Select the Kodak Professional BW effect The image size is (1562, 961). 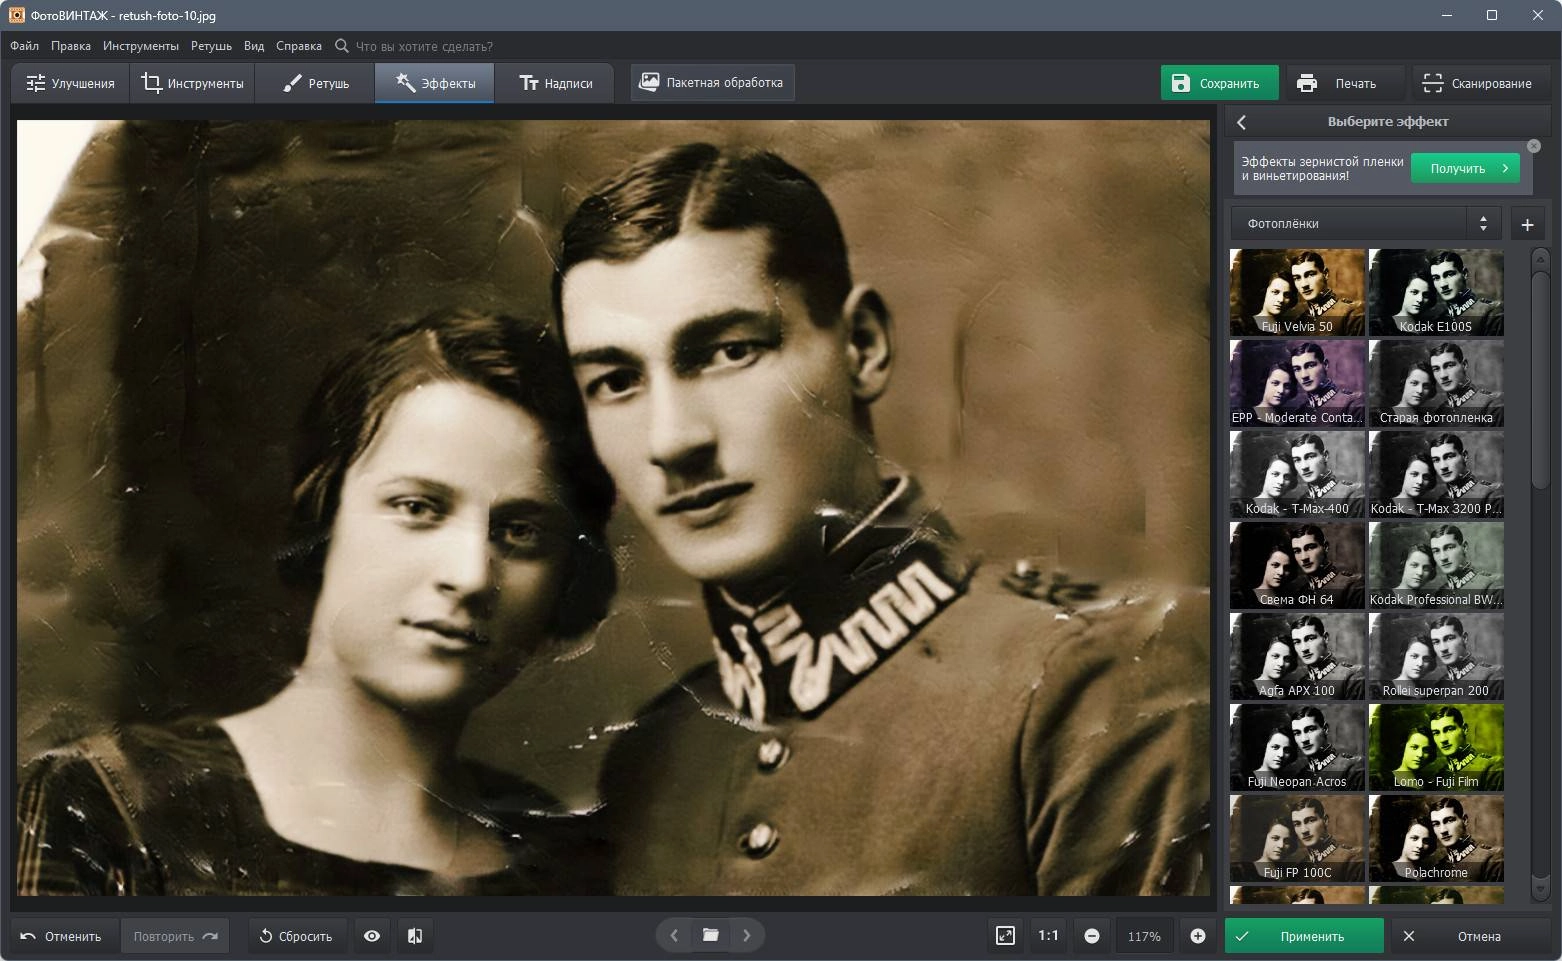[x=1436, y=565]
